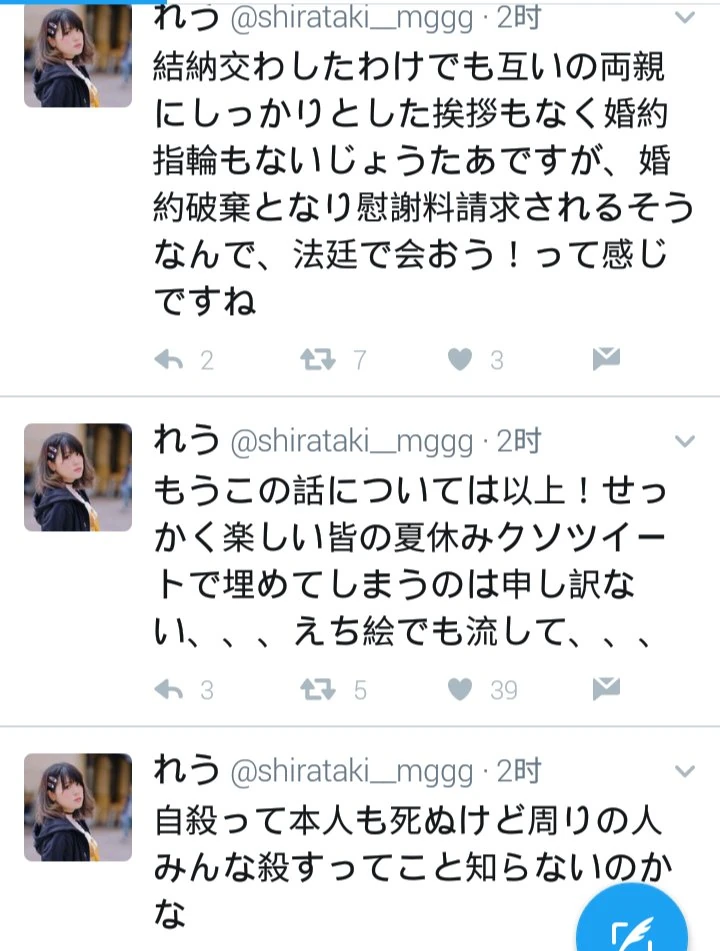Open @shirataki__mggg handle in second tweet

click(x=351, y=442)
